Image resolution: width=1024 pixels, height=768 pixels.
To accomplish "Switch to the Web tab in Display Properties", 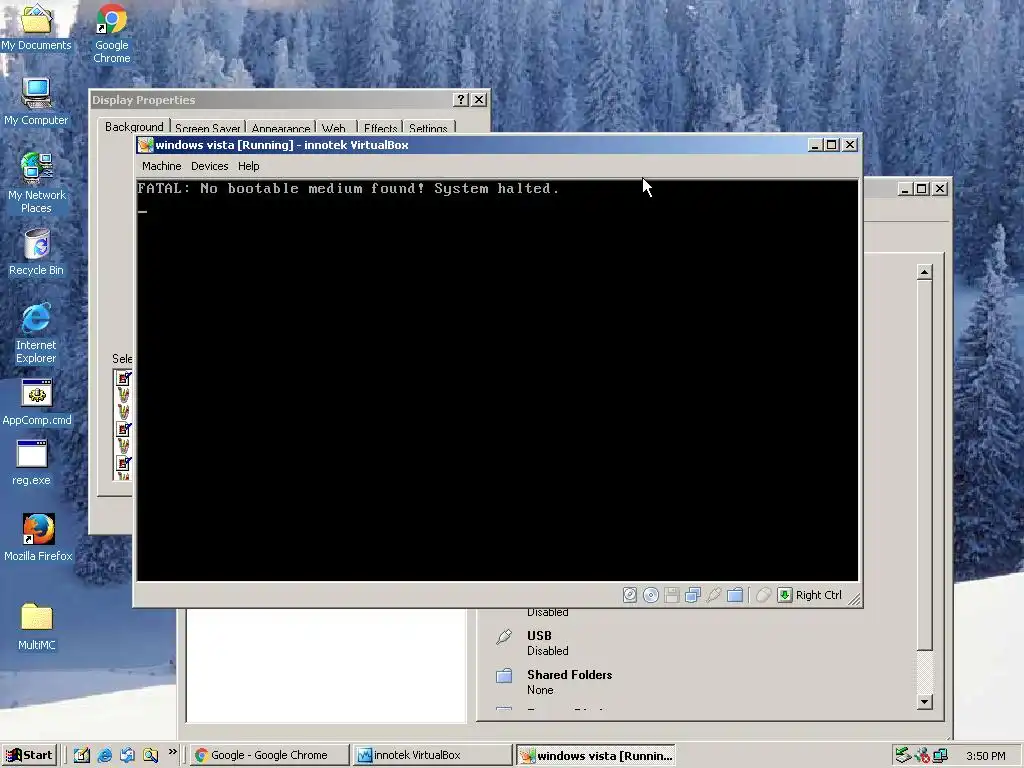I will pos(334,127).
